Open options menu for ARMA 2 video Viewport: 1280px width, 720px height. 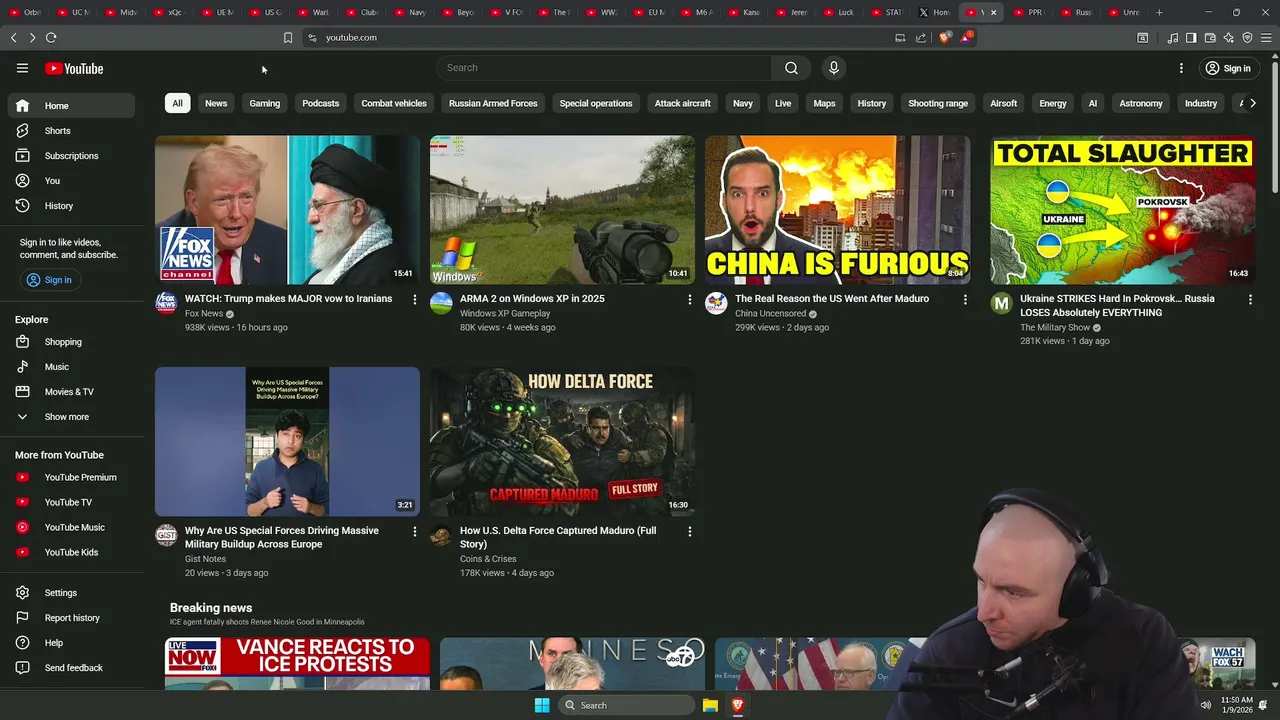tap(689, 299)
